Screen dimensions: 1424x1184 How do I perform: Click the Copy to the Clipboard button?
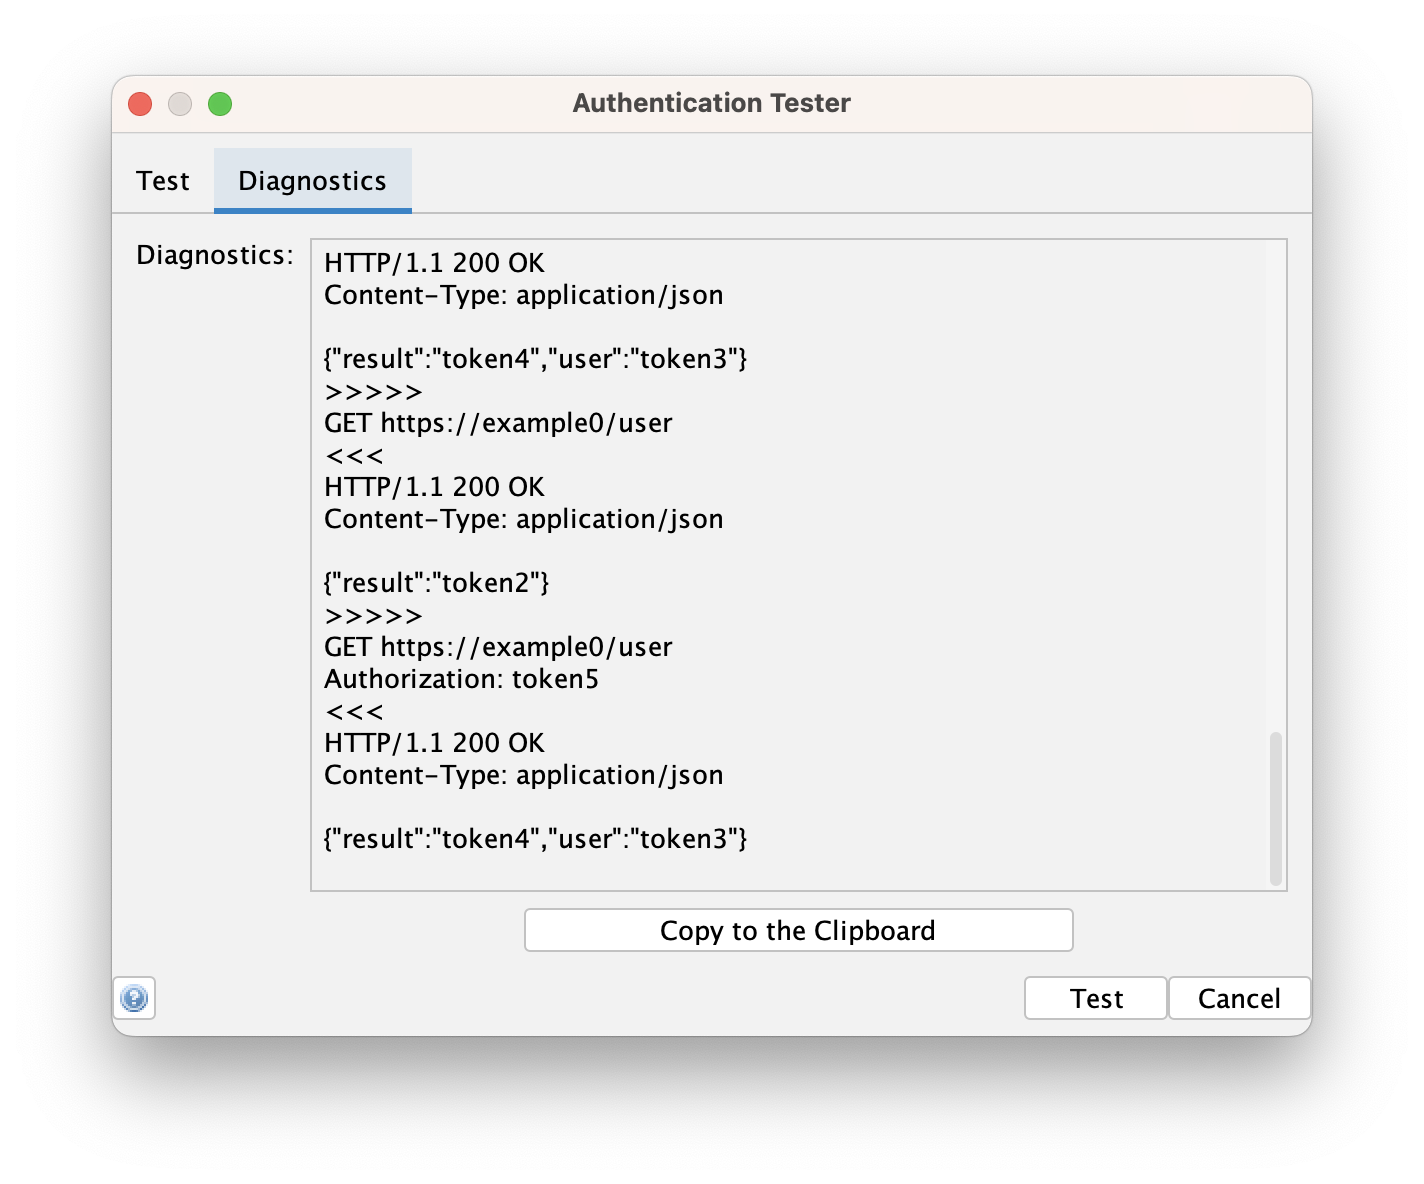(797, 930)
